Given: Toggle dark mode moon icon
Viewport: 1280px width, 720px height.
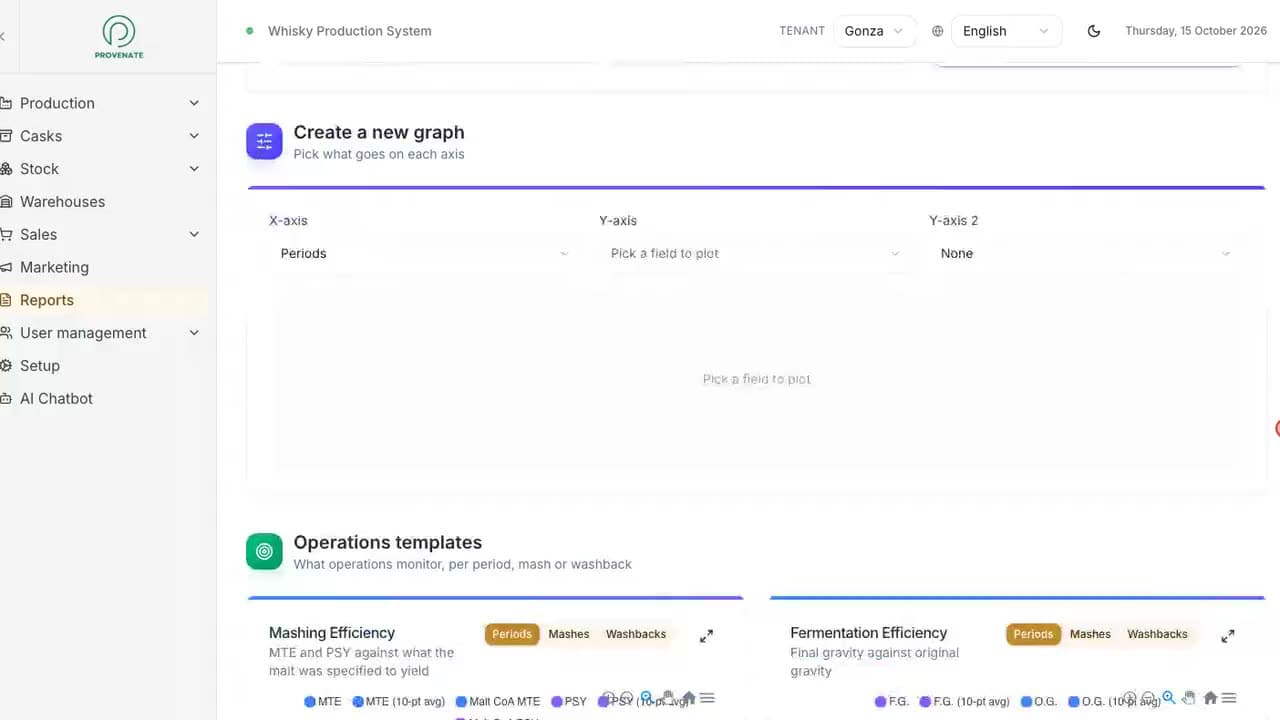Looking at the screenshot, I should 1094,31.
